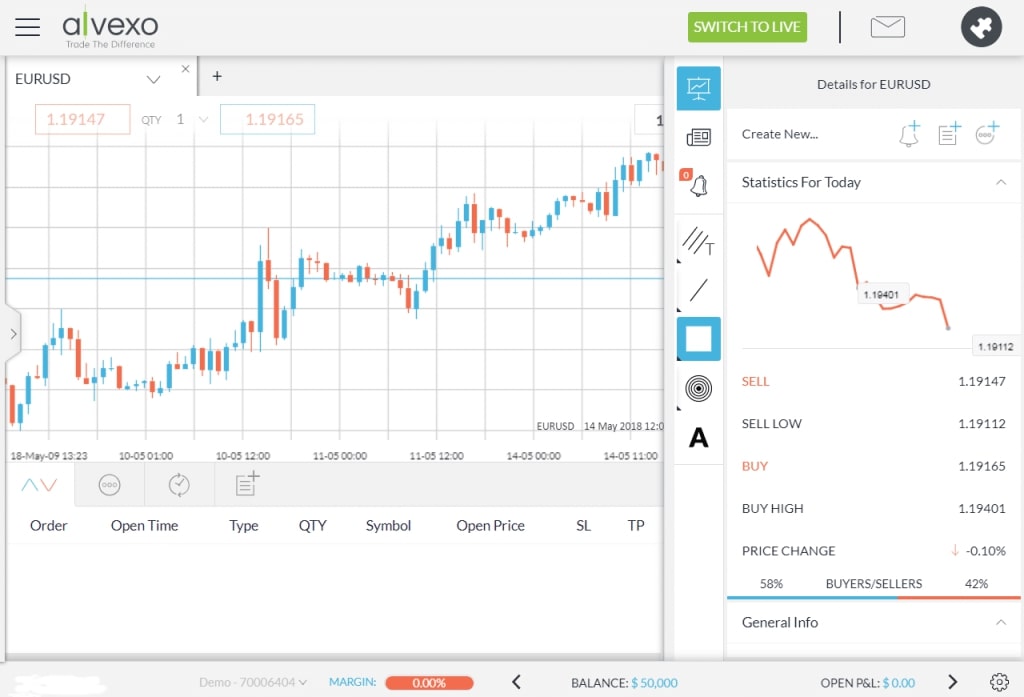Switch to the open positions tab

point(39,485)
